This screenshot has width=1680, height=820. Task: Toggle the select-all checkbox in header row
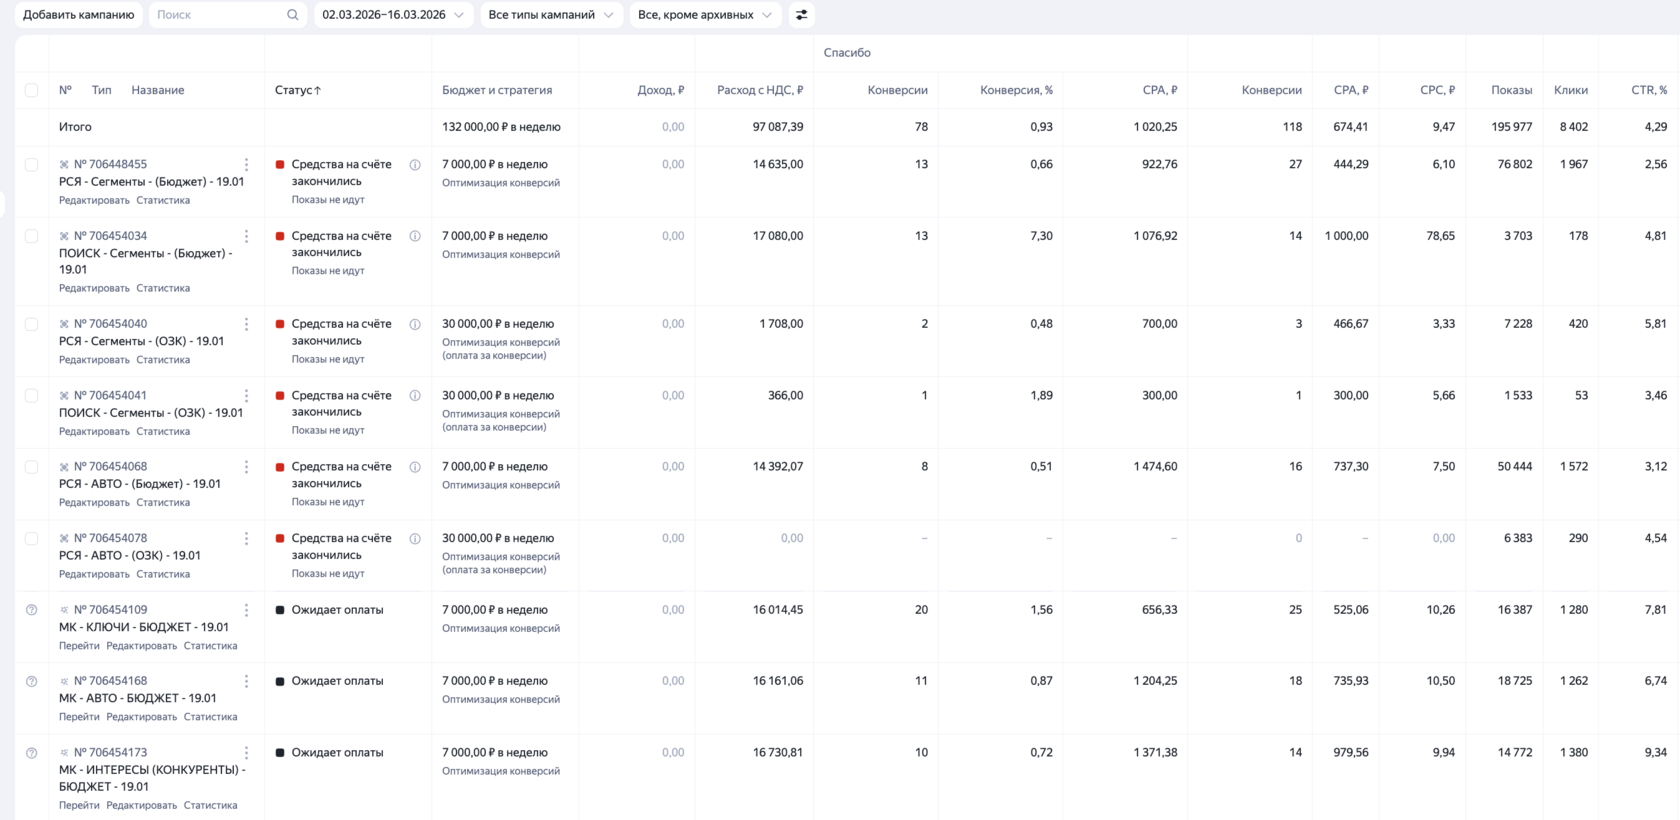31,90
